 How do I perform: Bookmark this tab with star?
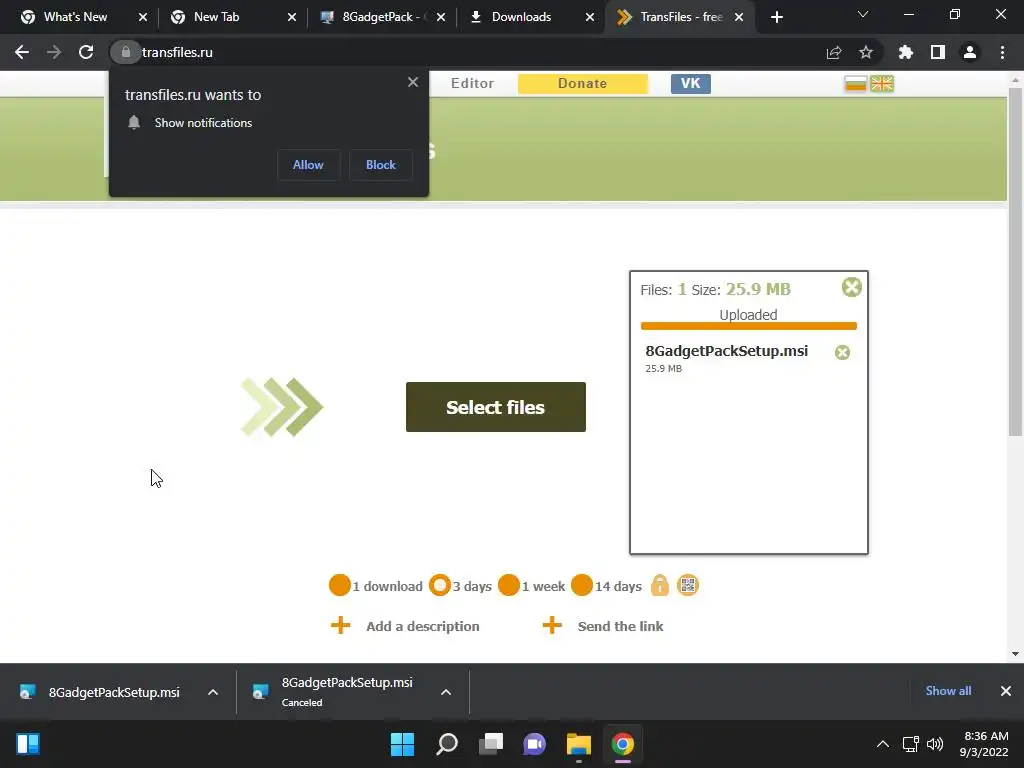coord(865,52)
